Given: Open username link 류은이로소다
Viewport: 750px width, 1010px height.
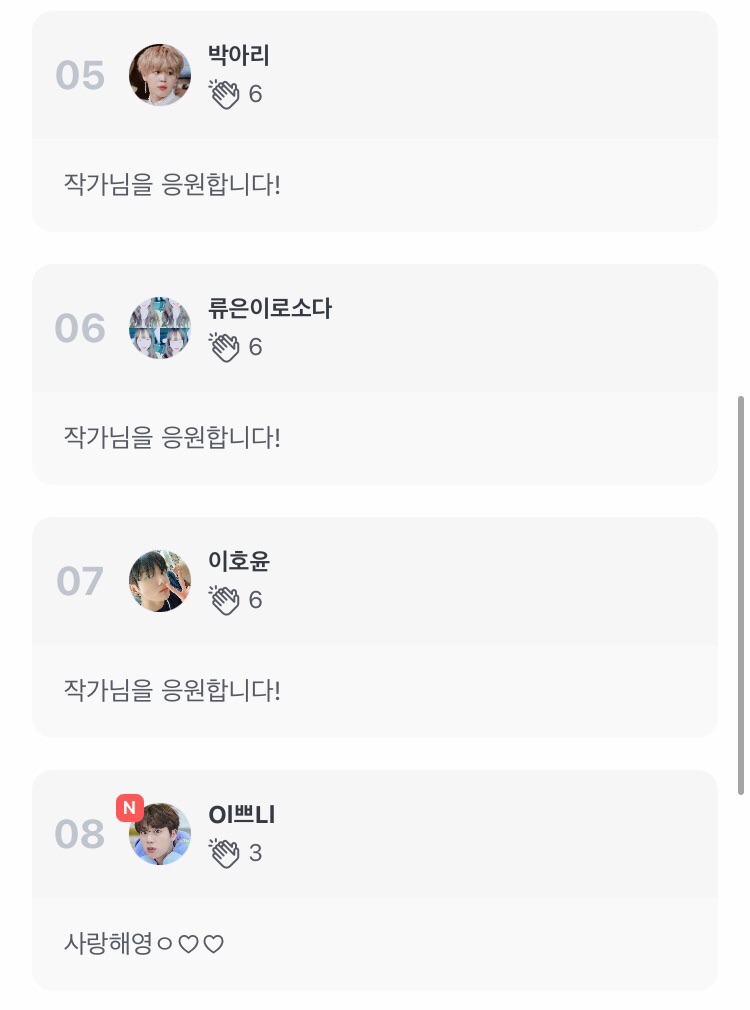Looking at the screenshot, I should pos(270,309).
